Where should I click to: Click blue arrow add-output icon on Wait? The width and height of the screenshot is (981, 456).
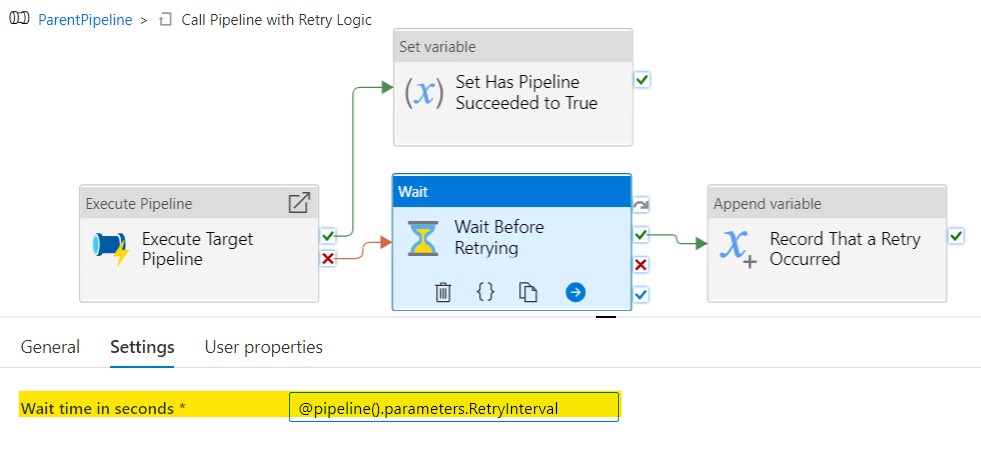[x=575, y=292]
